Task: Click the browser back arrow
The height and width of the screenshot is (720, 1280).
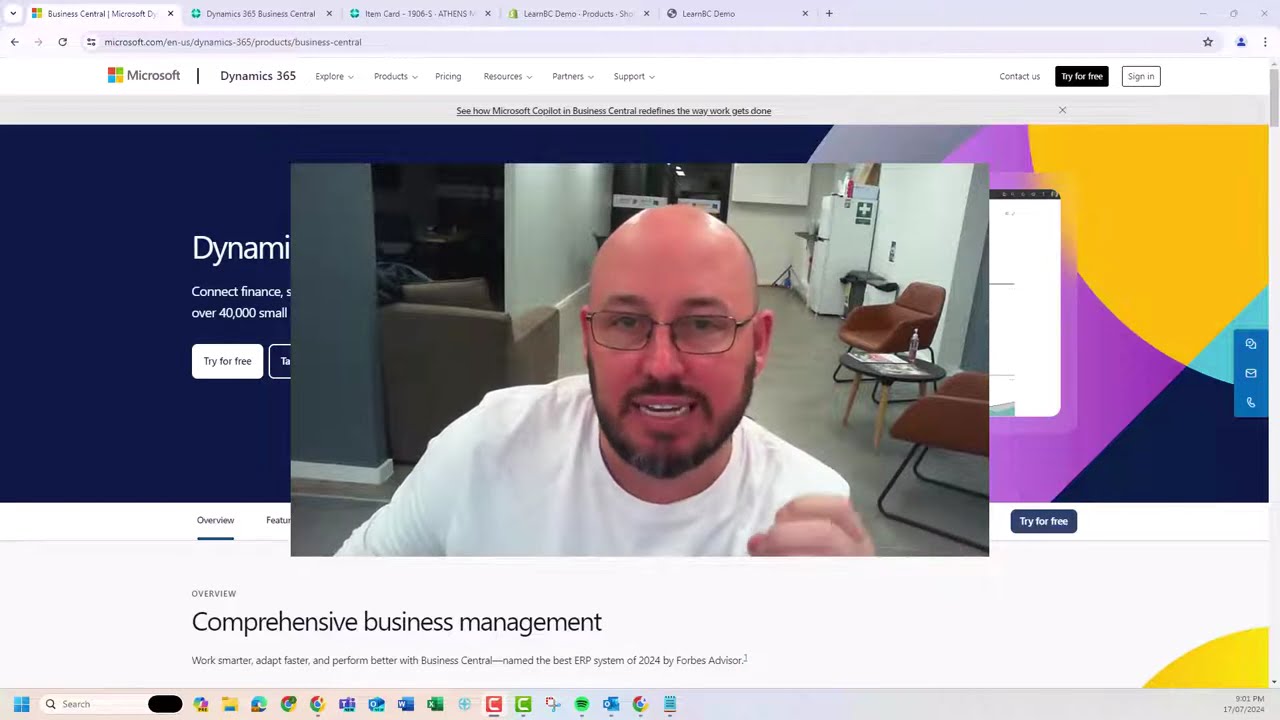Action: click(14, 42)
